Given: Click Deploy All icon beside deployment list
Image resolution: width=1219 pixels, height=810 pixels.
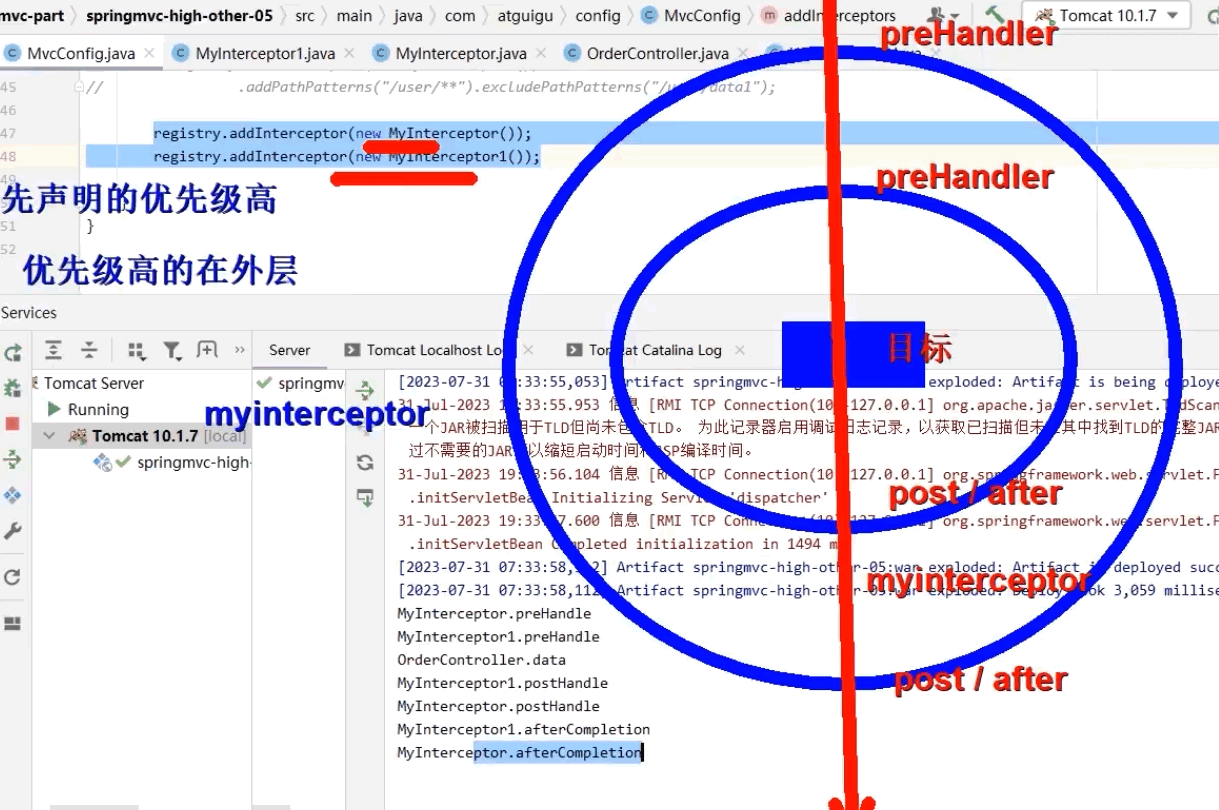Looking at the screenshot, I should pyautogui.click(x=365, y=390).
